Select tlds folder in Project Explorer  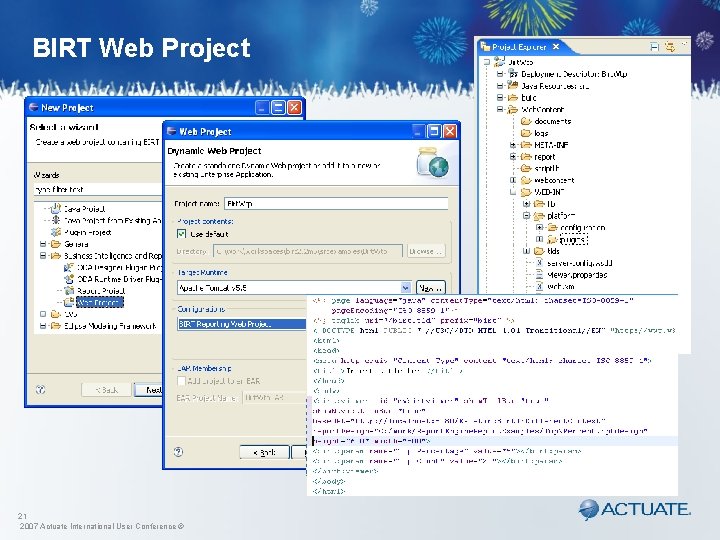point(553,251)
